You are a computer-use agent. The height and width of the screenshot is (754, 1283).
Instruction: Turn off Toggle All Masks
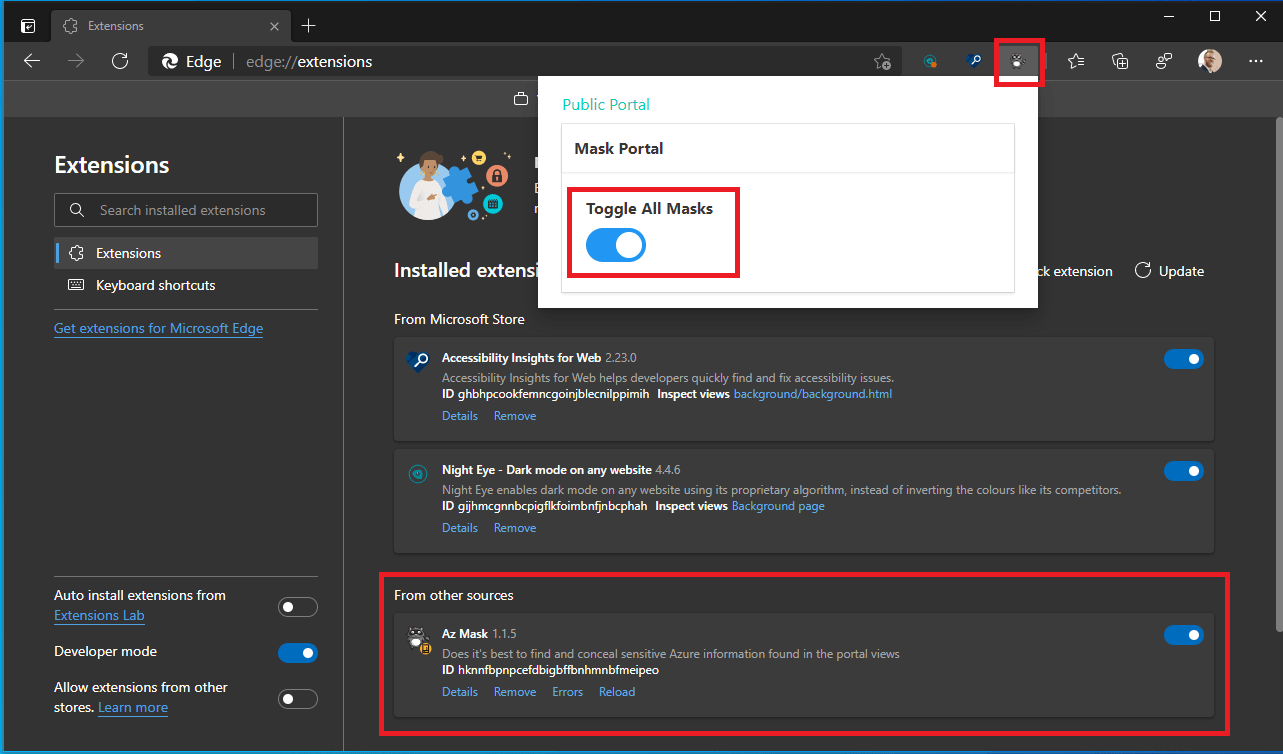pyautogui.click(x=615, y=245)
